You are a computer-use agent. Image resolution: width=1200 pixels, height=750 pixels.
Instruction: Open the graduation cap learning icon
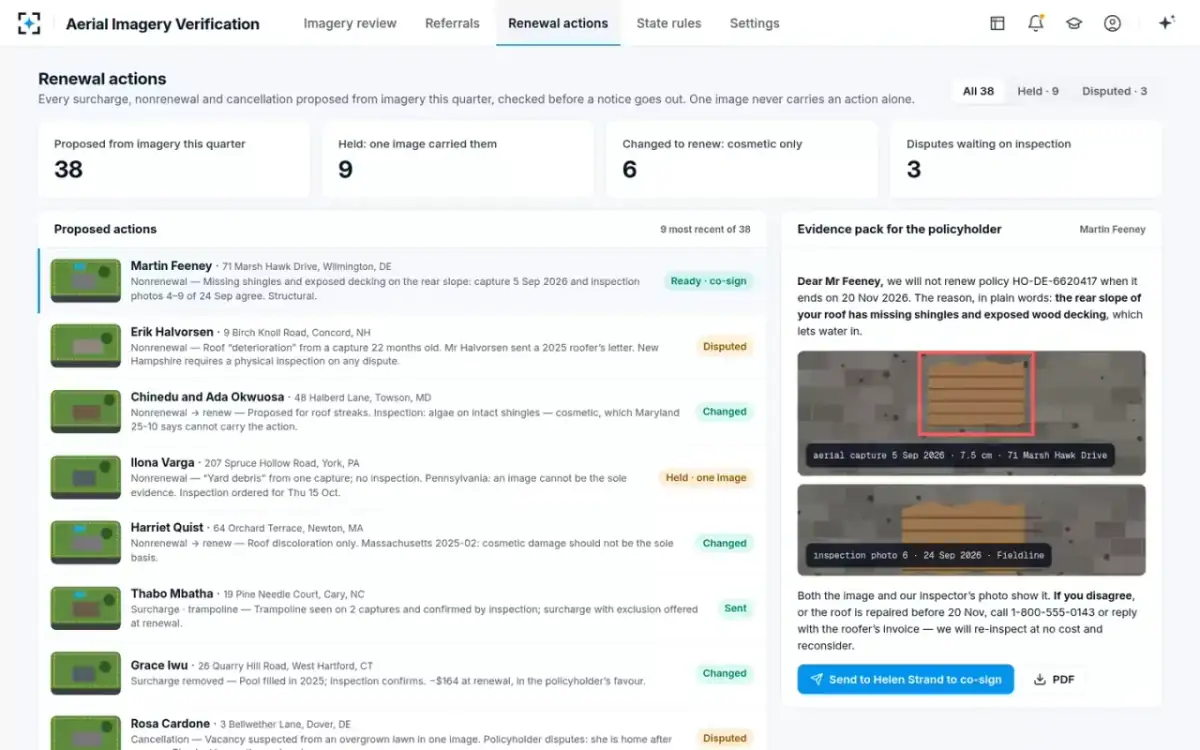coord(1074,23)
